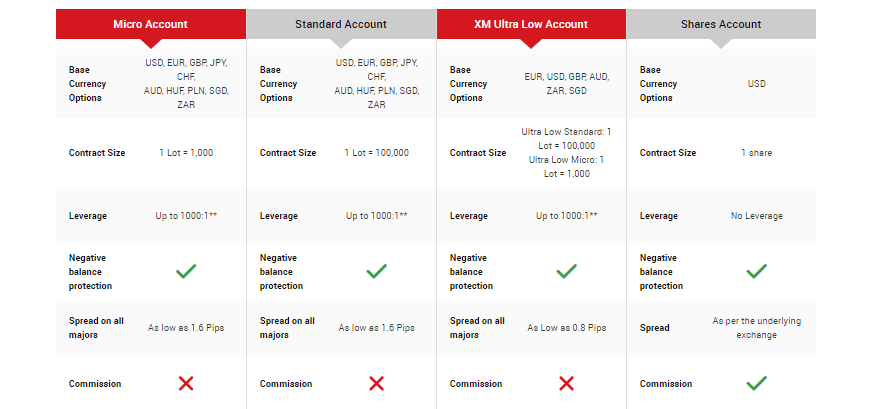Click Standard Account 'Contract Size' label
The height and width of the screenshot is (409, 870).
tap(287, 153)
